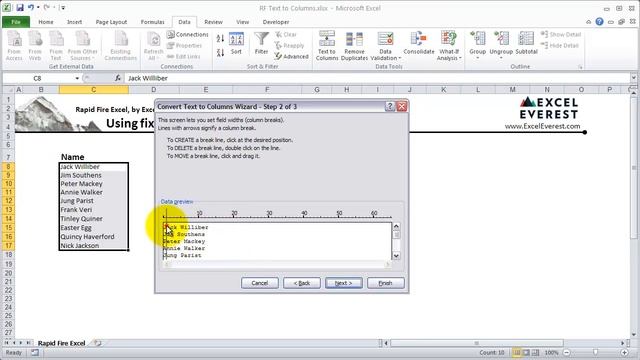640x360 pixels.
Task: Click the Connections button
Action: (x=187, y=35)
